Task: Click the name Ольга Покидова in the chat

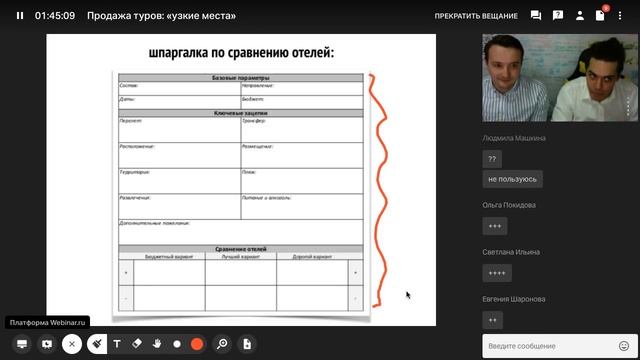Action: pyautogui.click(x=509, y=205)
